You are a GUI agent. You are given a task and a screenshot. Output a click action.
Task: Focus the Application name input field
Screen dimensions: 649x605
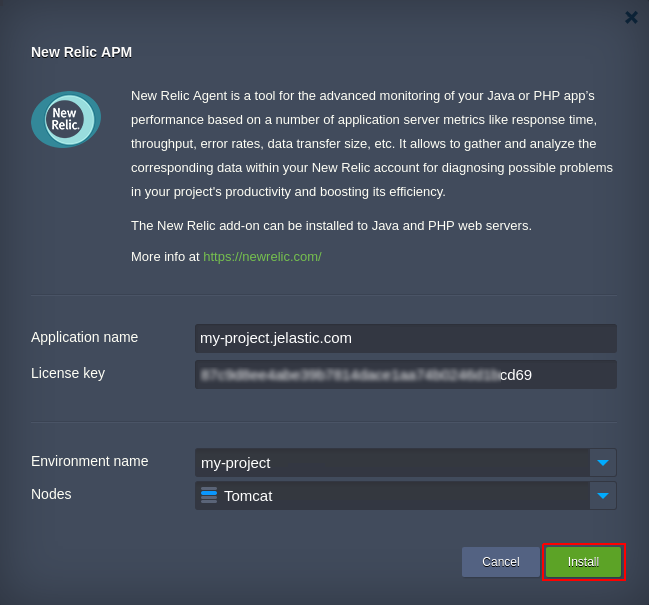point(406,338)
